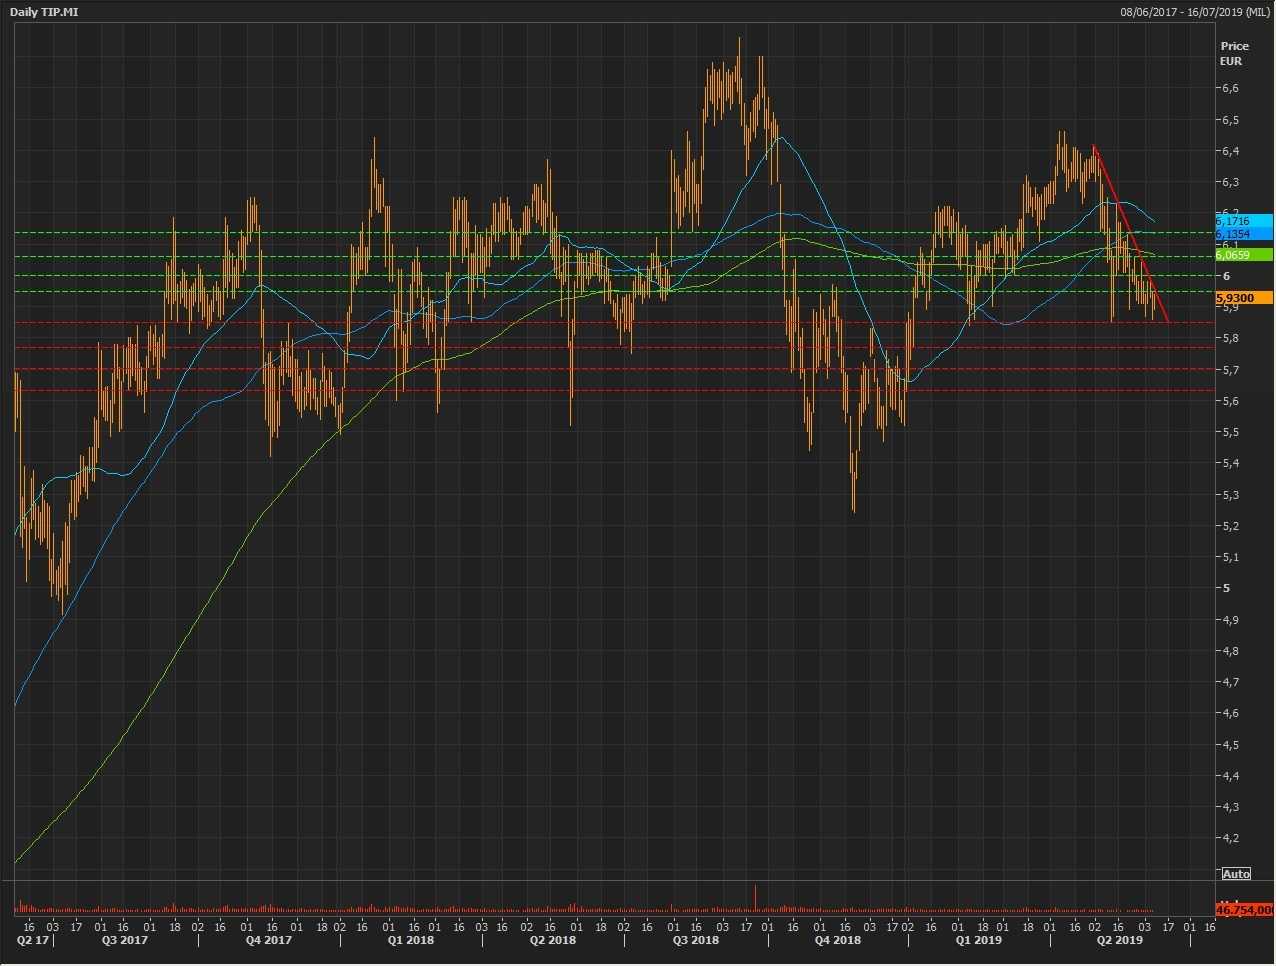Select the red descending trendline
The image size is (1276, 966).
coord(1130,233)
